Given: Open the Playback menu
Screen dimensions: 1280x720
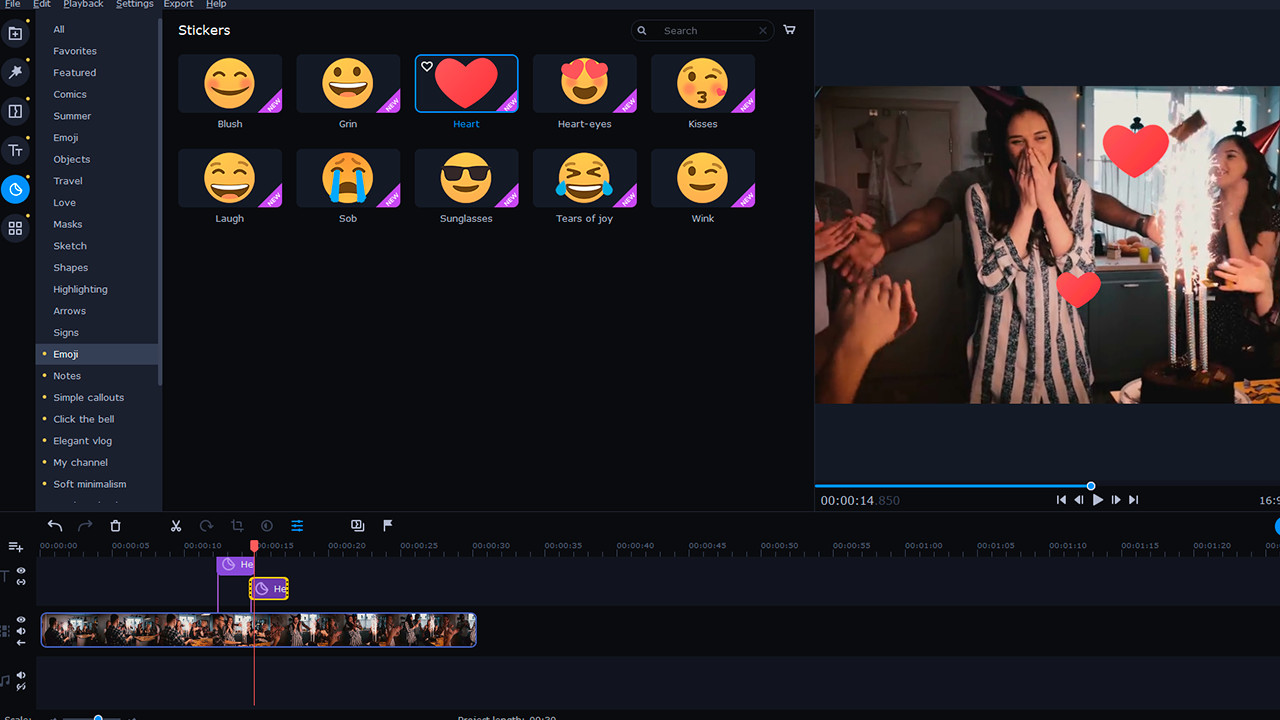Looking at the screenshot, I should point(83,4).
